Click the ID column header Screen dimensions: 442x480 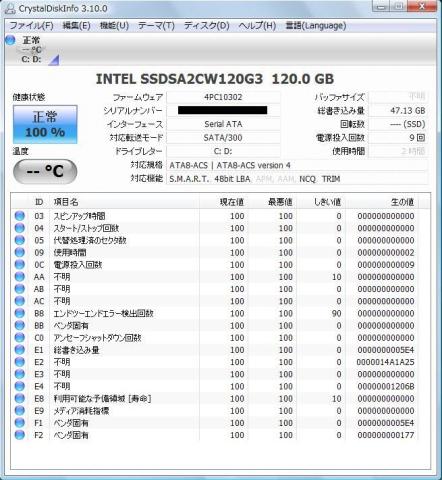[x=39, y=202]
